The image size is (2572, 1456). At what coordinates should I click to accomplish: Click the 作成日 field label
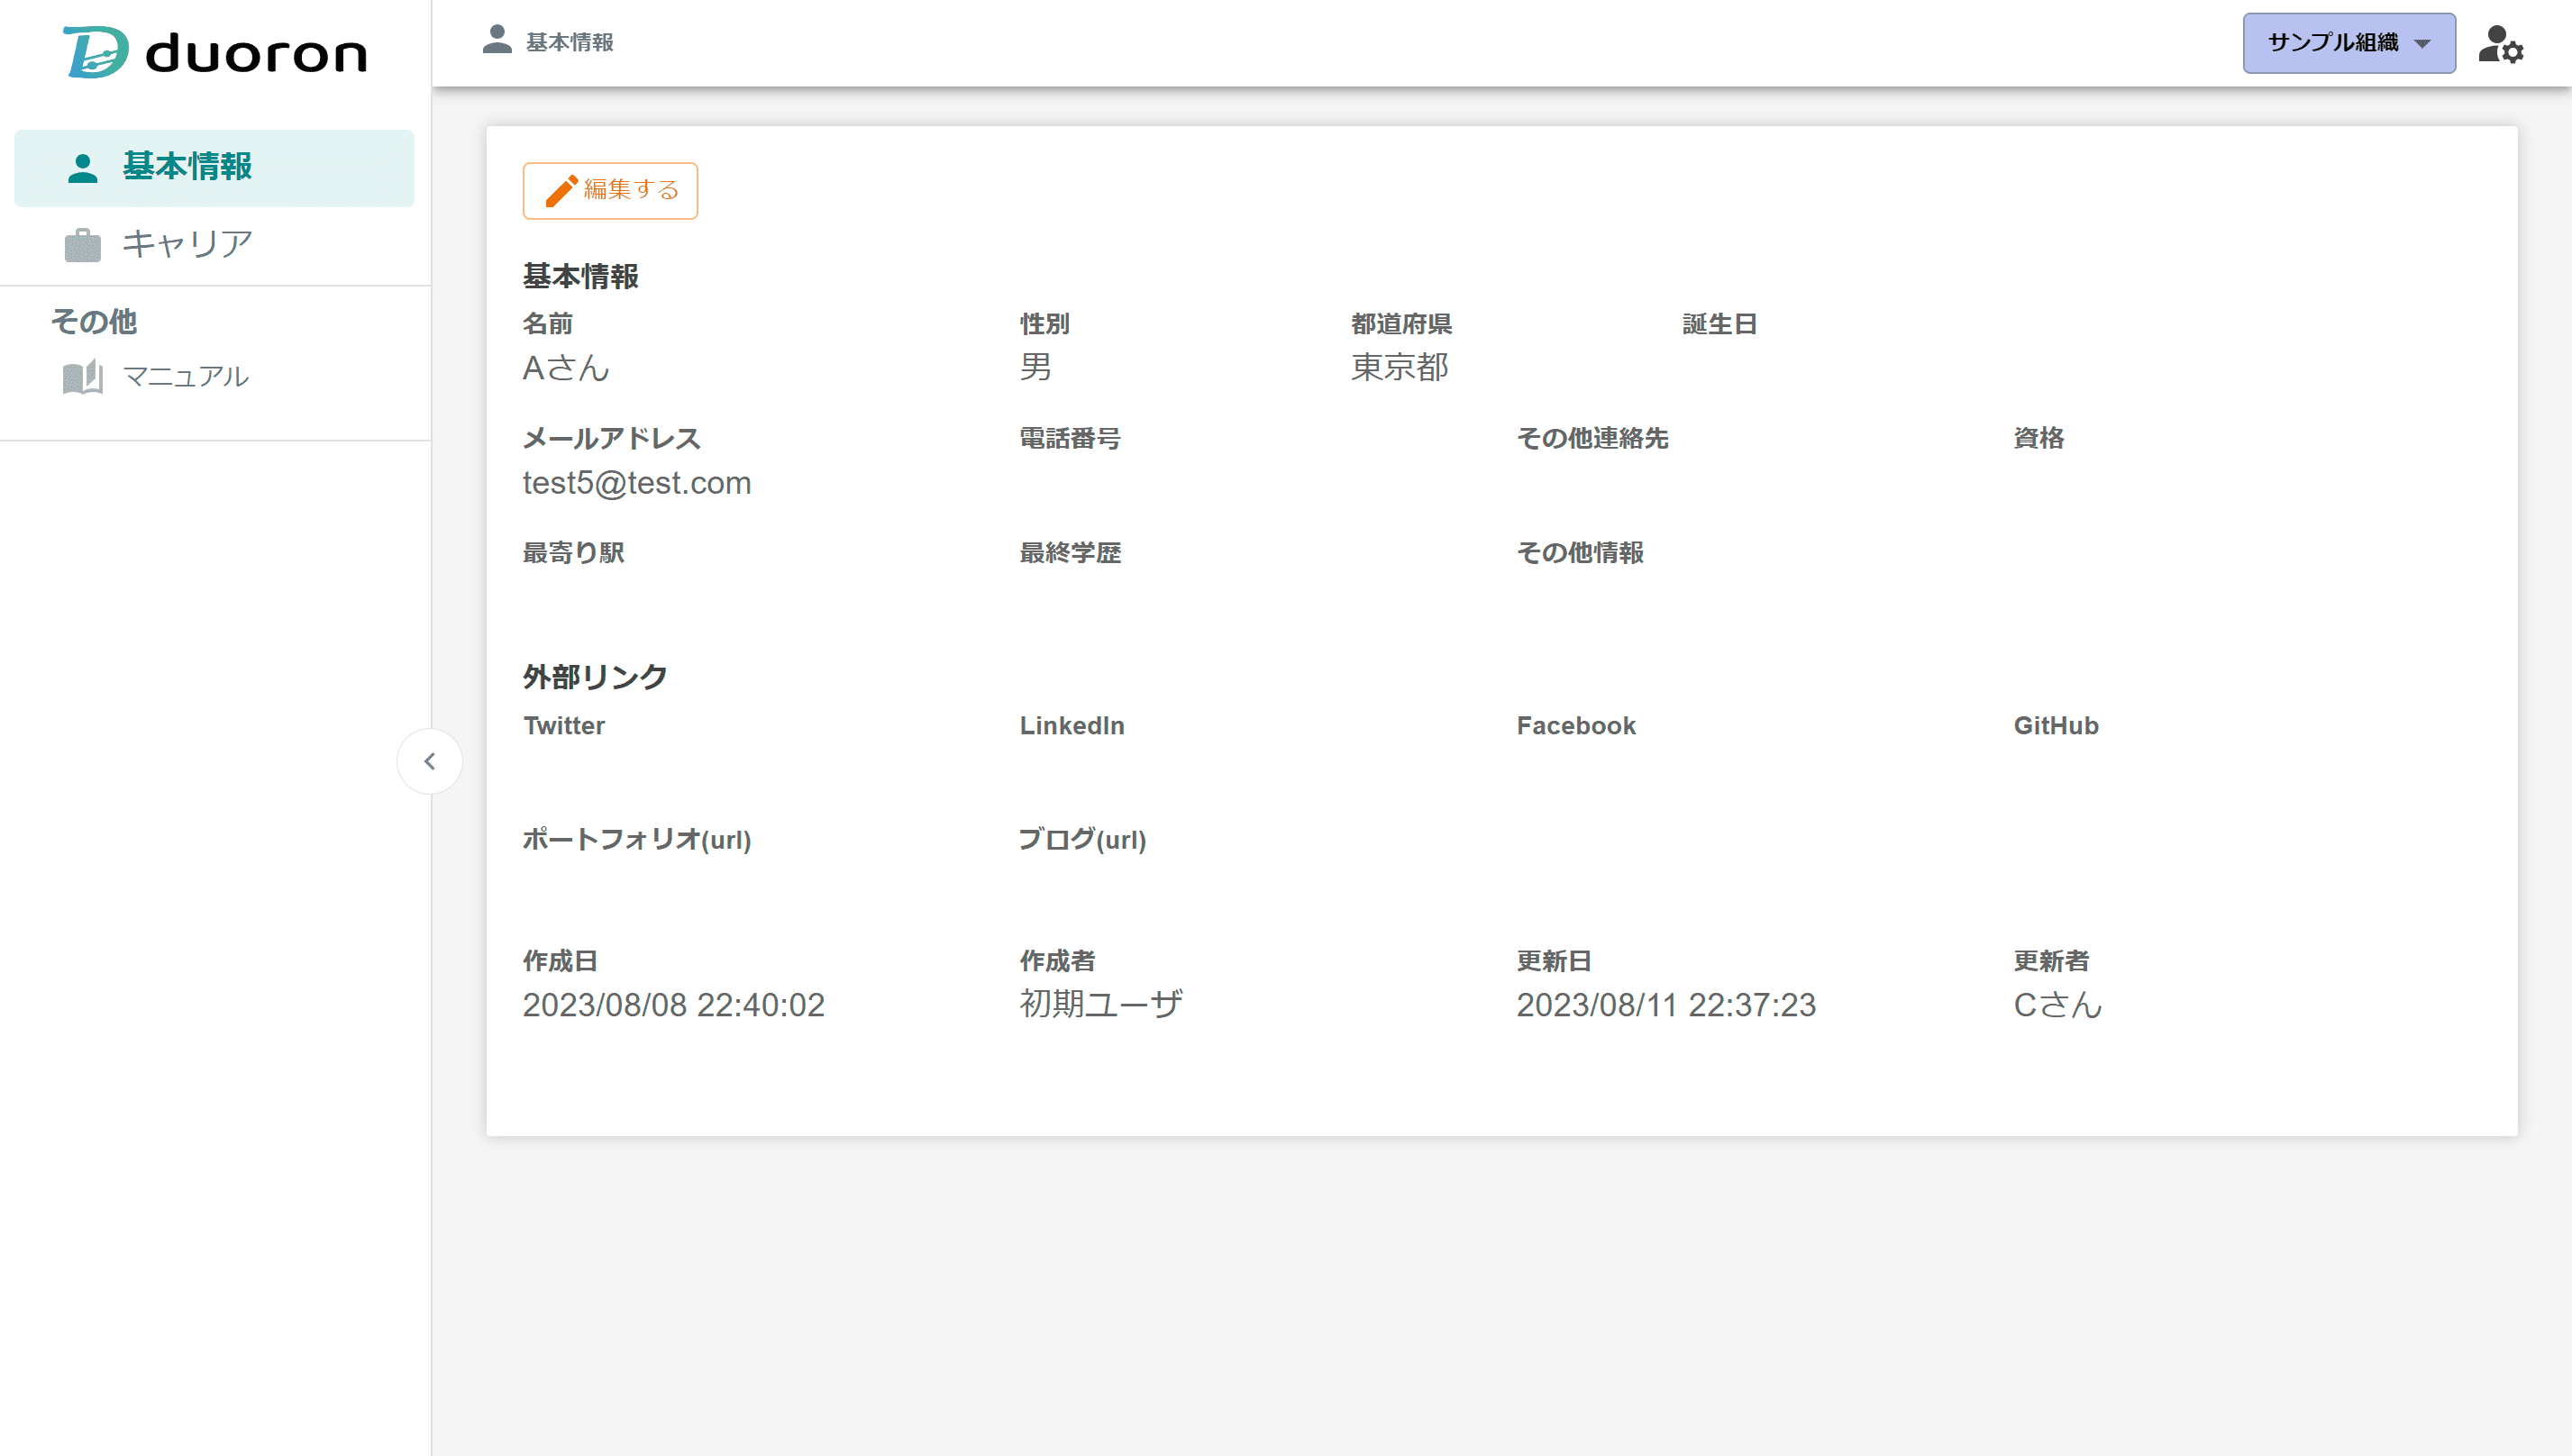pyautogui.click(x=560, y=961)
